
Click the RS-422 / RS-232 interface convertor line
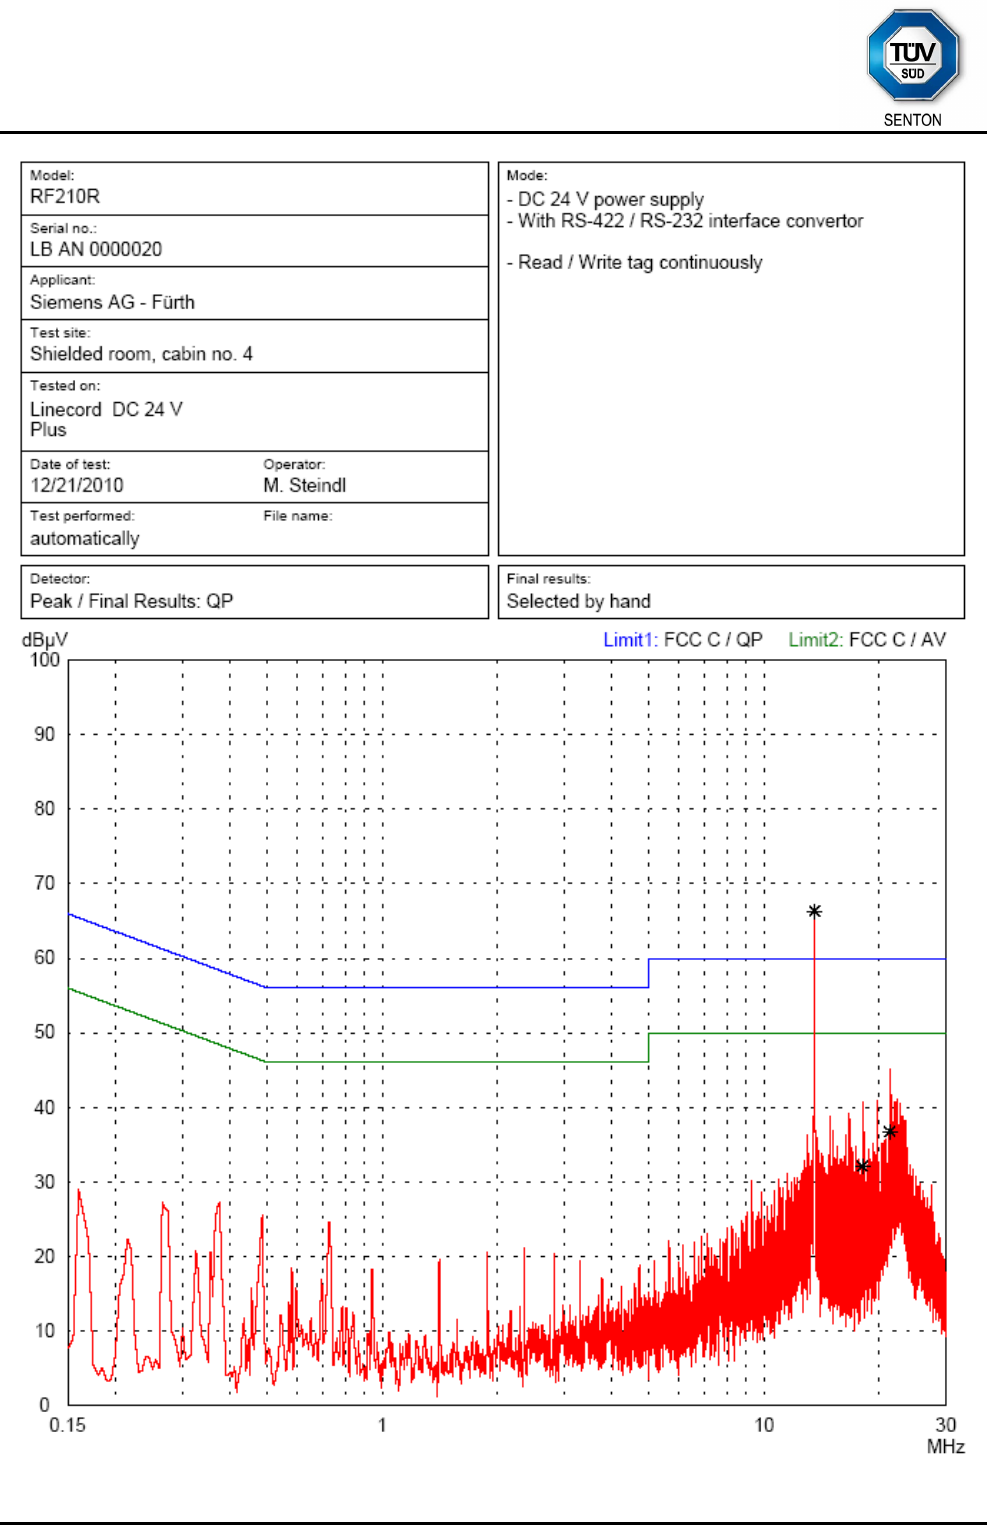click(685, 221)
